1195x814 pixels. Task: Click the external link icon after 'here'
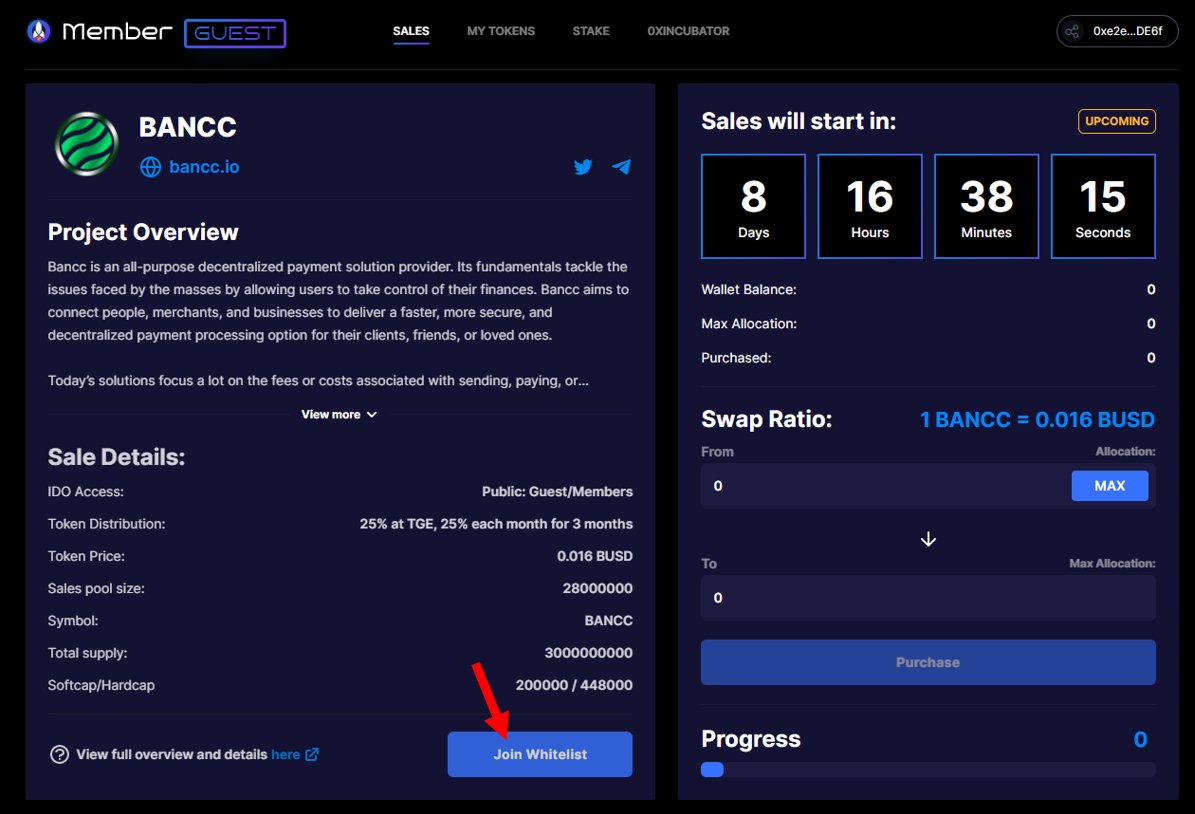pyautogui.click(x=312, y=755)
